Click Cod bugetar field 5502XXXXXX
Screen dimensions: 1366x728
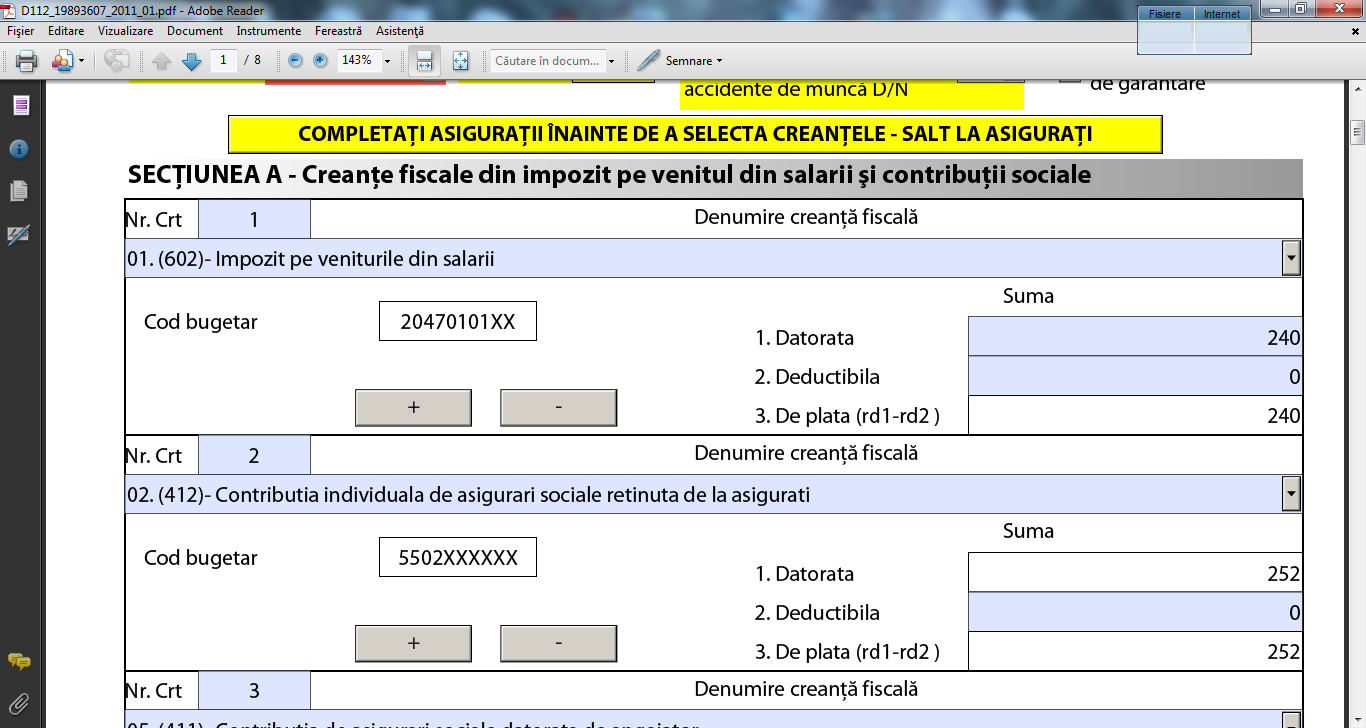[458, 557]
